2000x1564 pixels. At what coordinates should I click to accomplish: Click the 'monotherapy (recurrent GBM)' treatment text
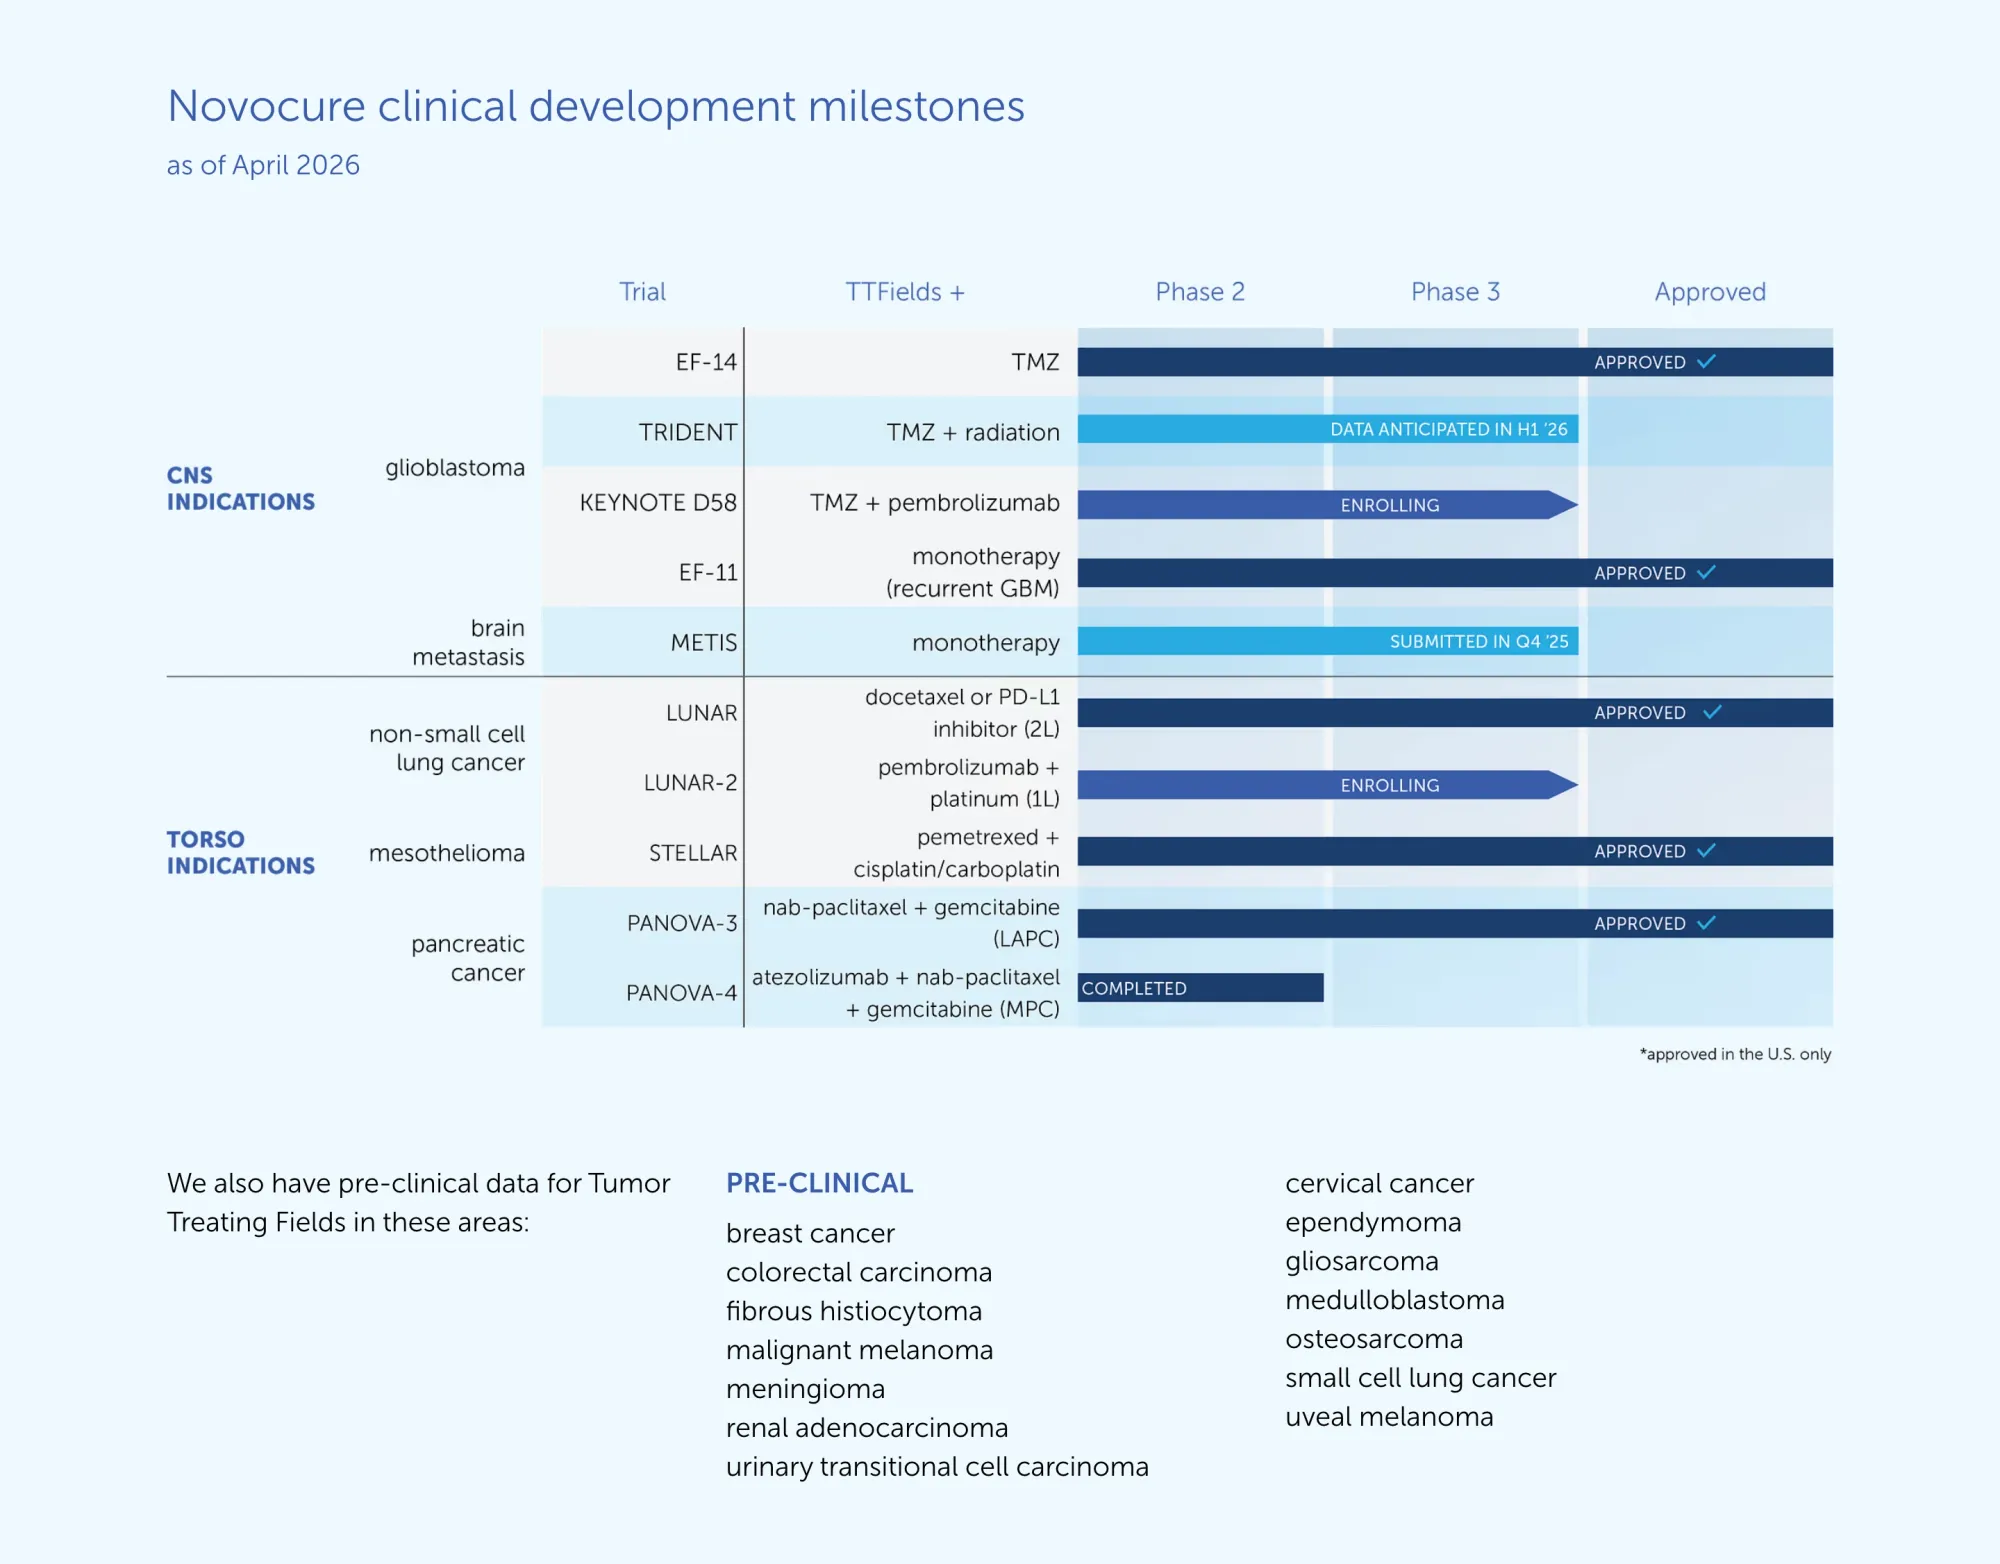point(973,572)
